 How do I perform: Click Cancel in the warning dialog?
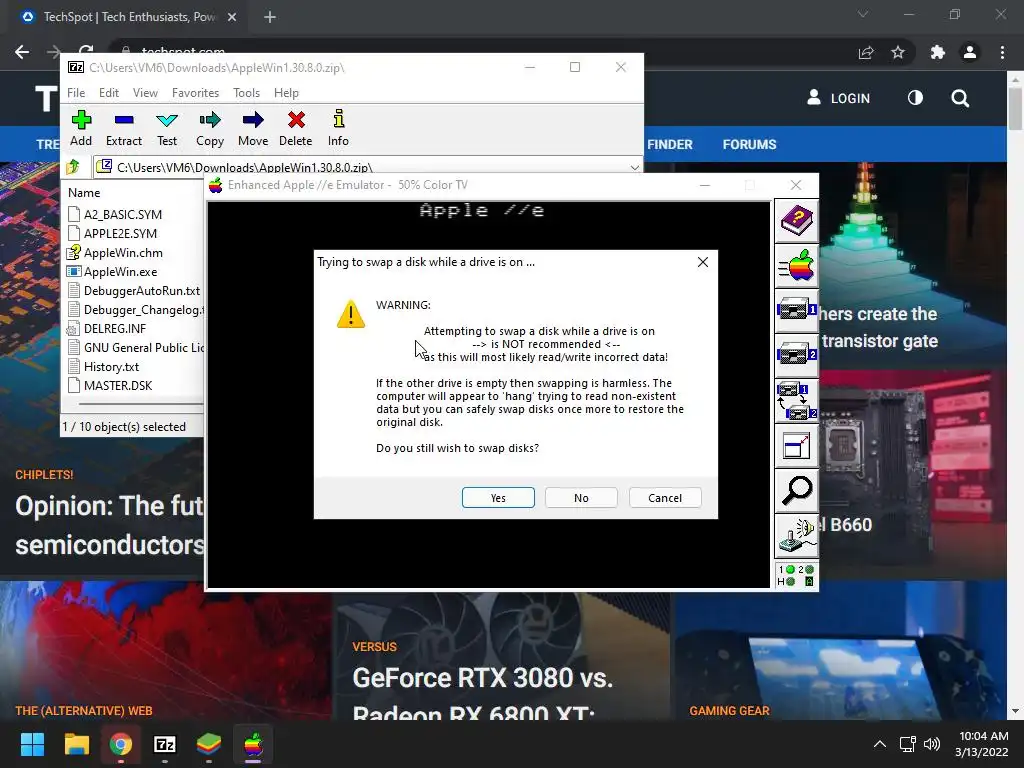pyautogui.click(x=665, y=498)
